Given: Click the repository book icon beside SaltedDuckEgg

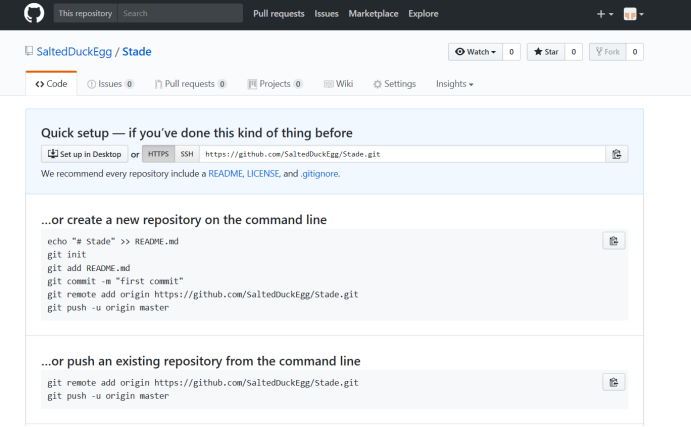Looking at the screenshot, I should coord(29,51).
